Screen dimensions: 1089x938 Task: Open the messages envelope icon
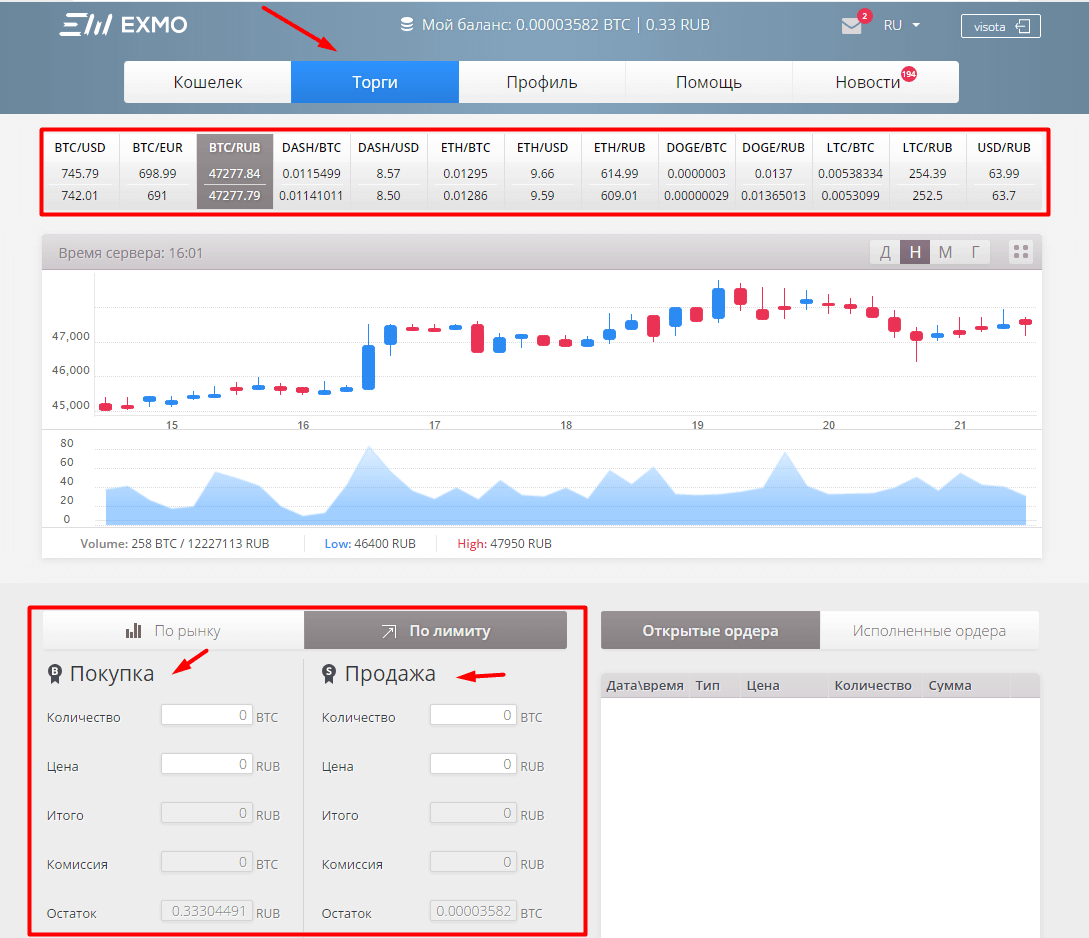click(x=851, y=26)
